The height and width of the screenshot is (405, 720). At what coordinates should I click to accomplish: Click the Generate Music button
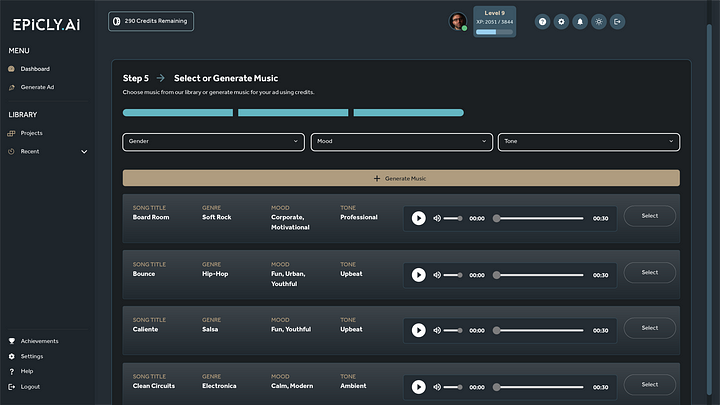401,178
